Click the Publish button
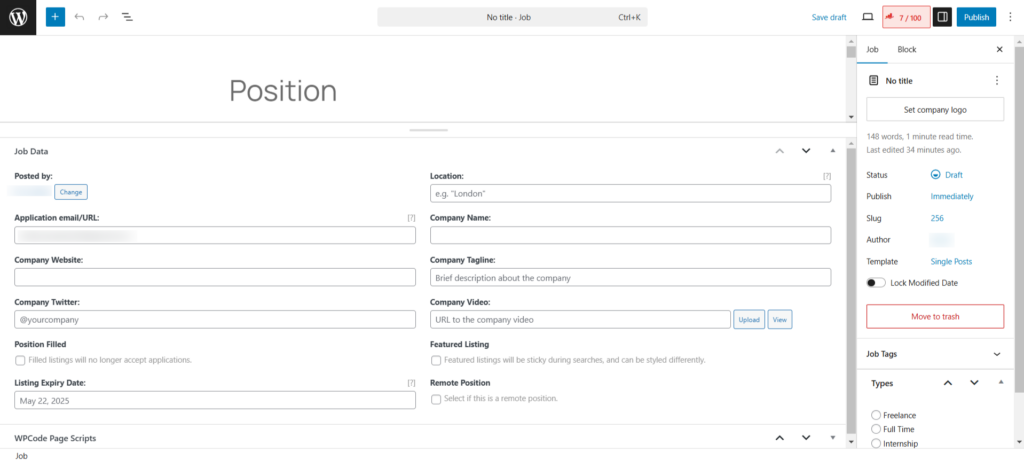 click(x=976, y=18)
